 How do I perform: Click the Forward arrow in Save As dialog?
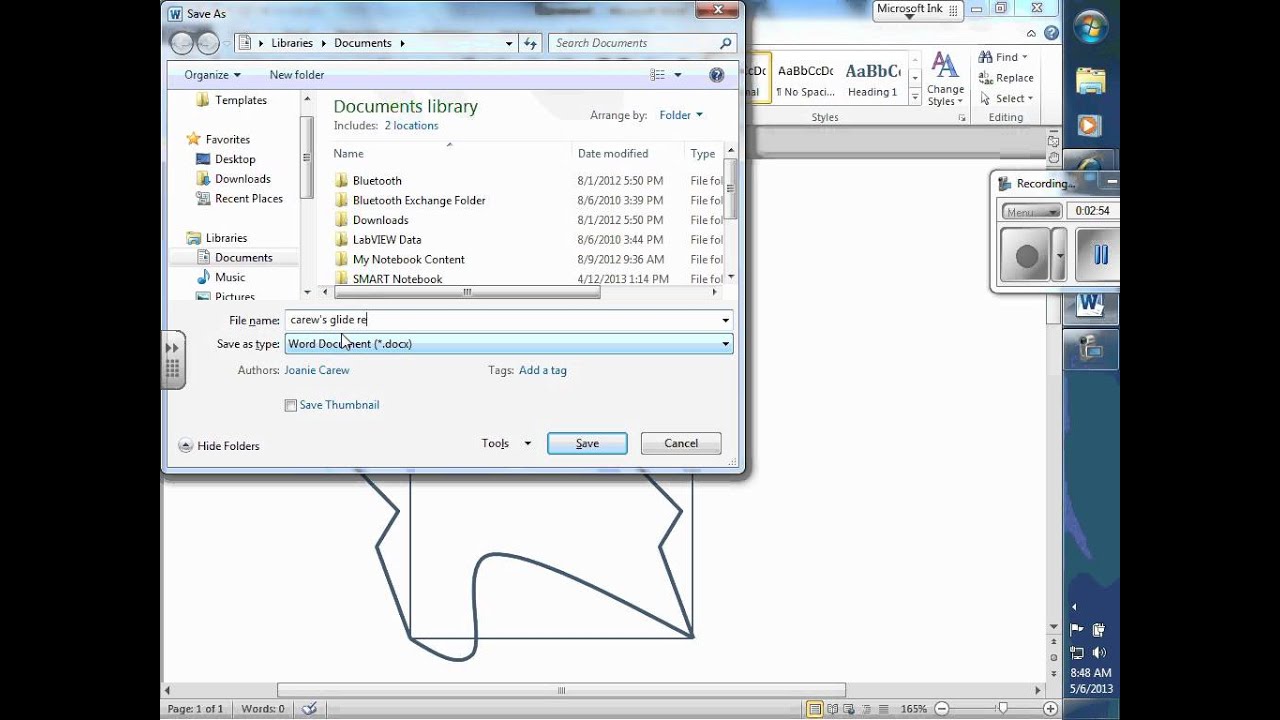207,43
